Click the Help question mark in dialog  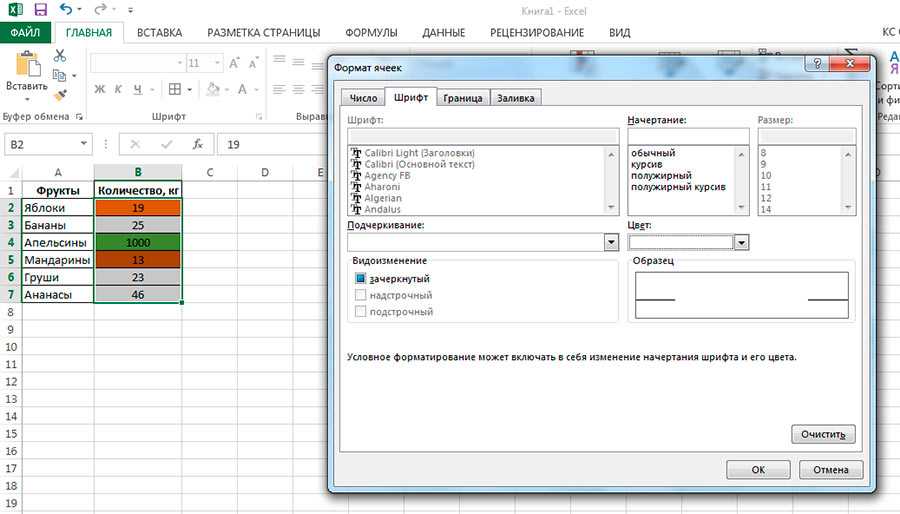coord(817,63)
